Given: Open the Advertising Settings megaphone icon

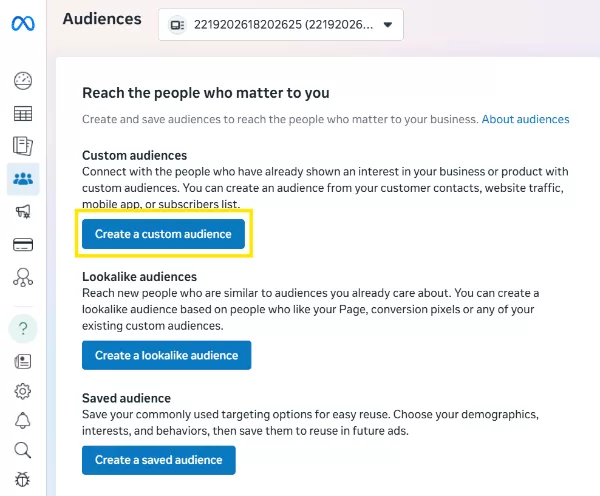Looking at the screenshot, I should pos(23,211).
